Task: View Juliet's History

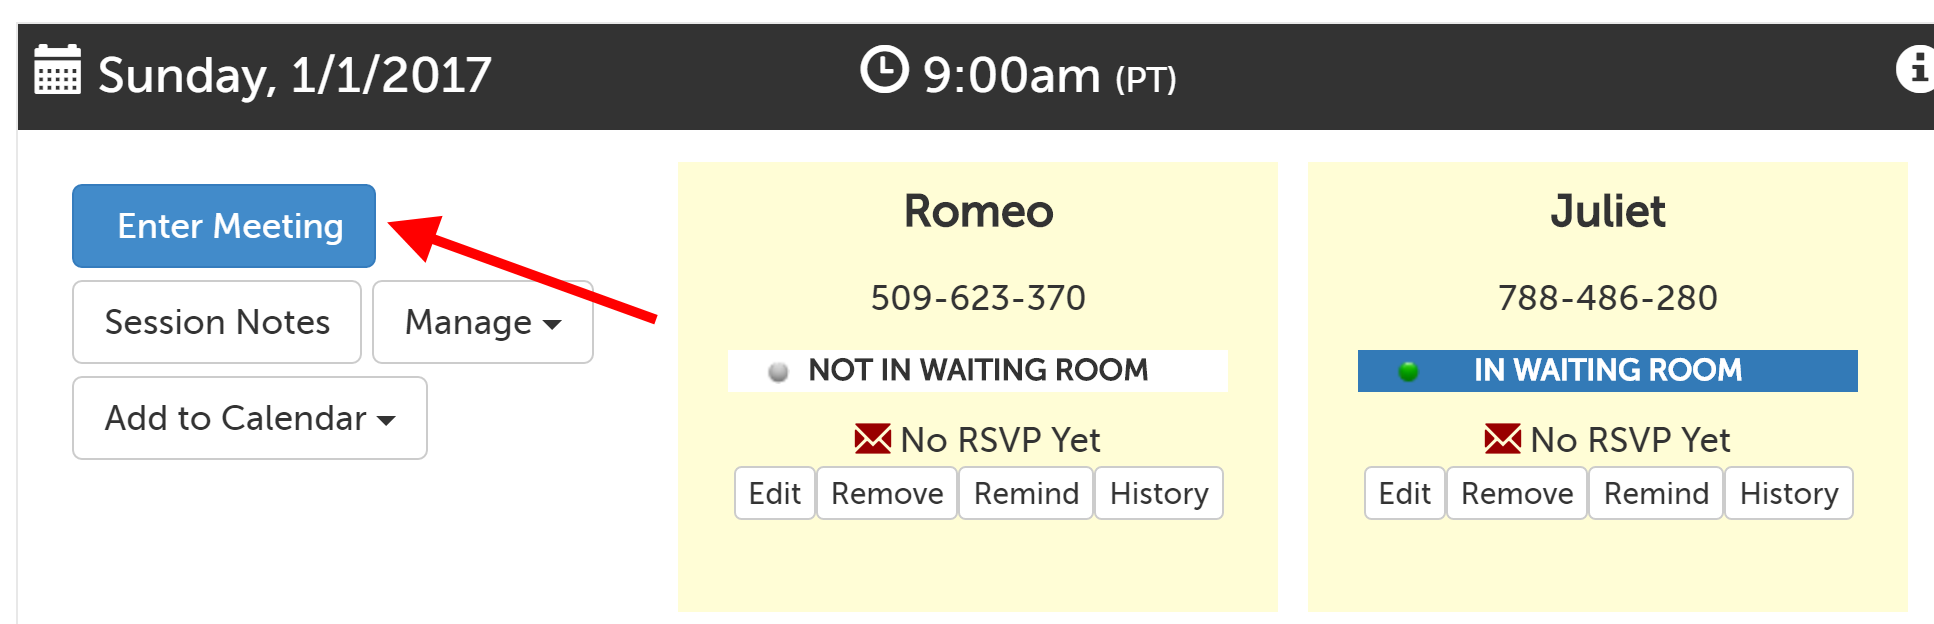Action: point(1789,493)
